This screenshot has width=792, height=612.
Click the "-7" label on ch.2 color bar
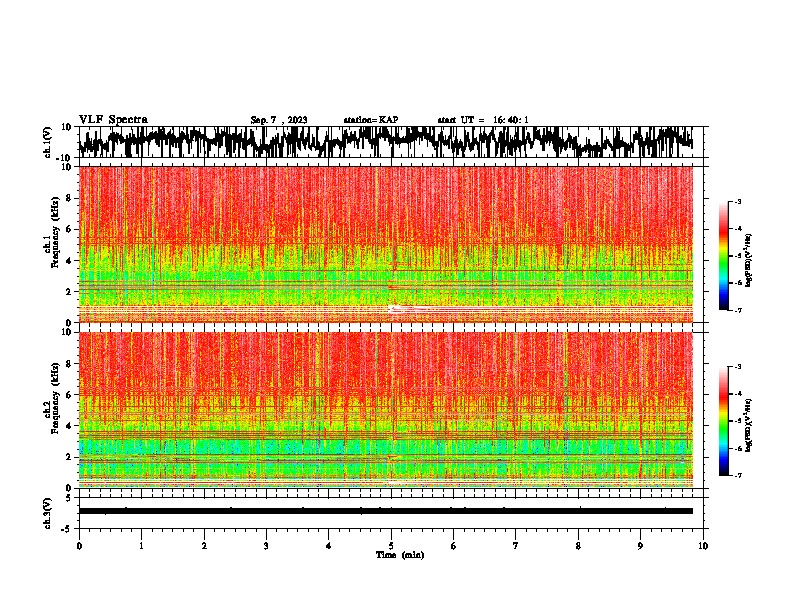pos(737,475)
